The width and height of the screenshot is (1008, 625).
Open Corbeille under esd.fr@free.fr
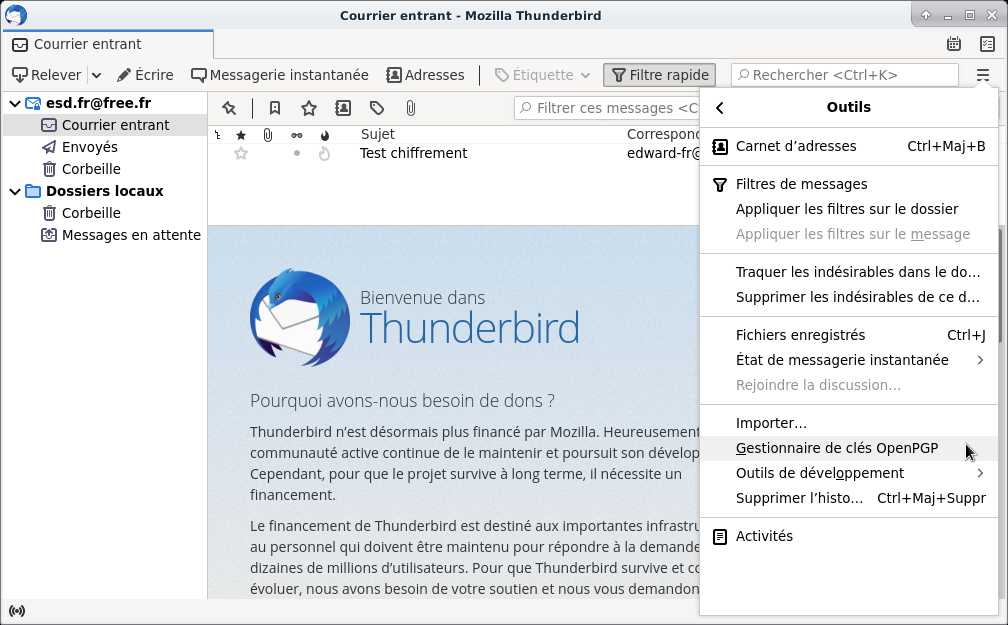coord(91,169)
